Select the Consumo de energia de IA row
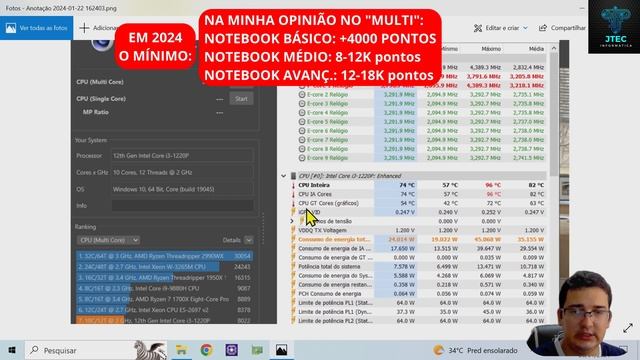This screenshot has width=640, height=360. tap(418, 248)
